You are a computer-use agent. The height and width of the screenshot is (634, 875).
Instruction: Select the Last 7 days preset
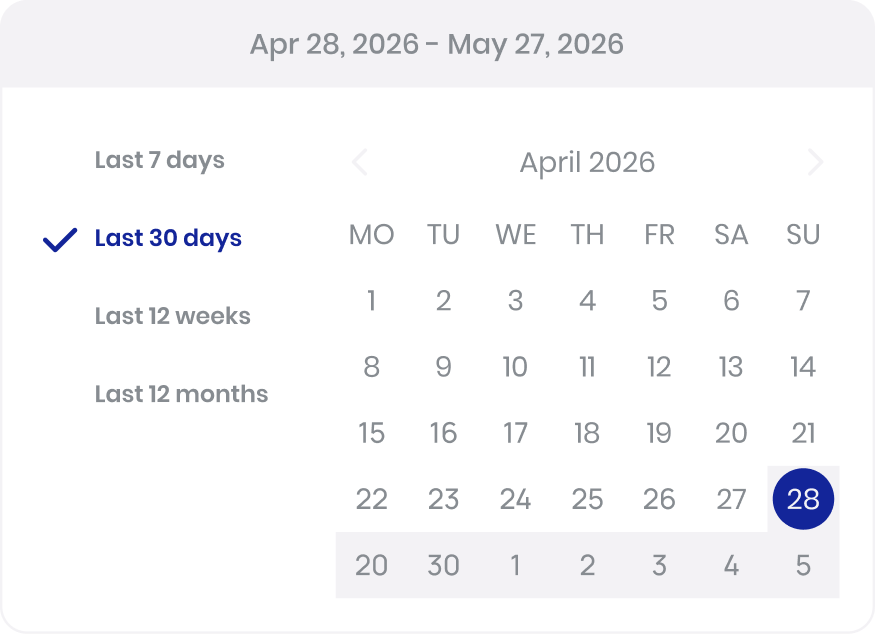point(159,160)
